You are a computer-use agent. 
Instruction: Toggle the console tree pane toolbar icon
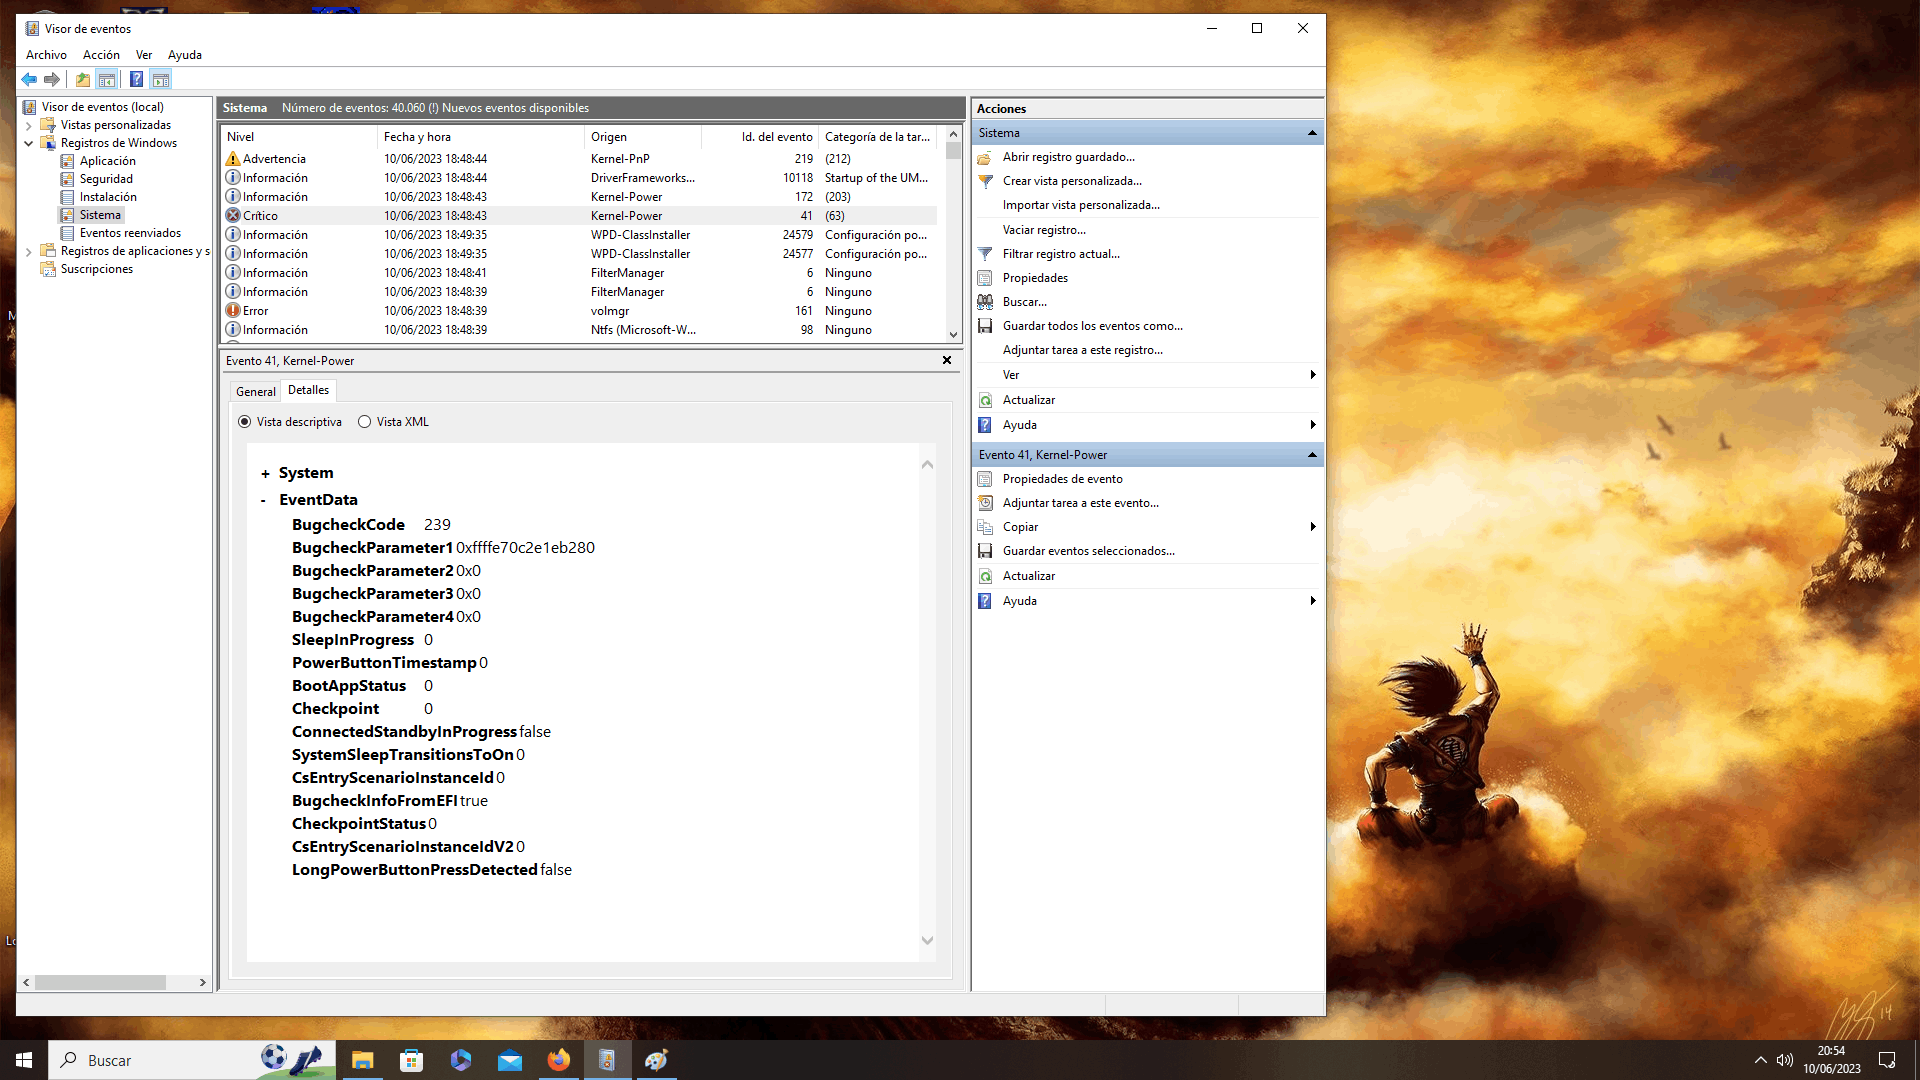click(x=107, y=80)
